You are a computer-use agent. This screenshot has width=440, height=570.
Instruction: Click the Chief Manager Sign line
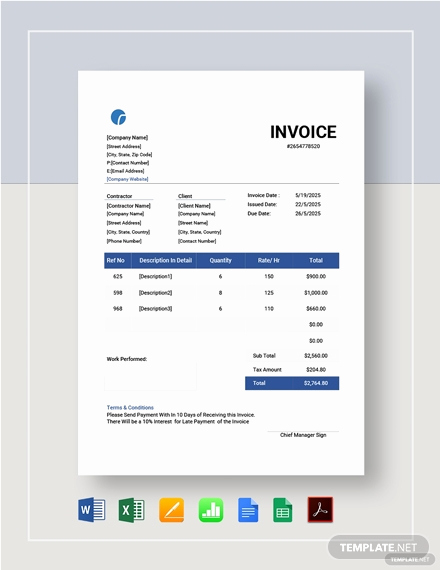click(x=303, y=435)
